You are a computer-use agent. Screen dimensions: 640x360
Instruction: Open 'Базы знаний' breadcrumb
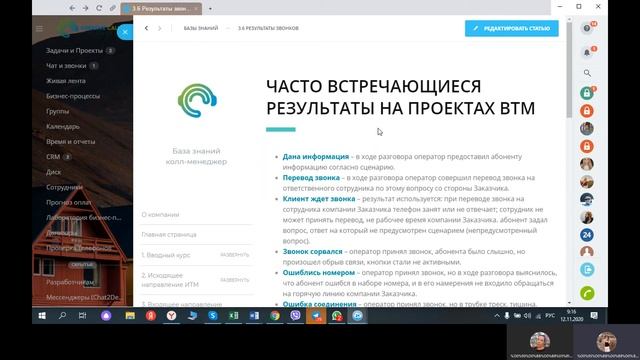201,28
